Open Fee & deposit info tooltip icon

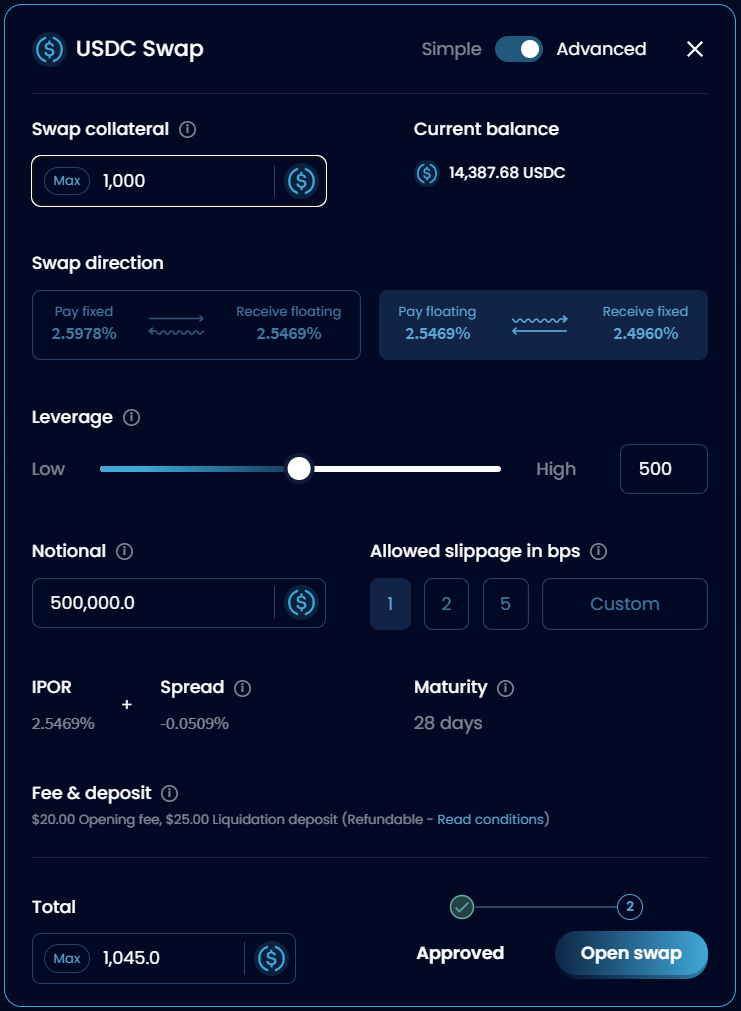(170, 793)
